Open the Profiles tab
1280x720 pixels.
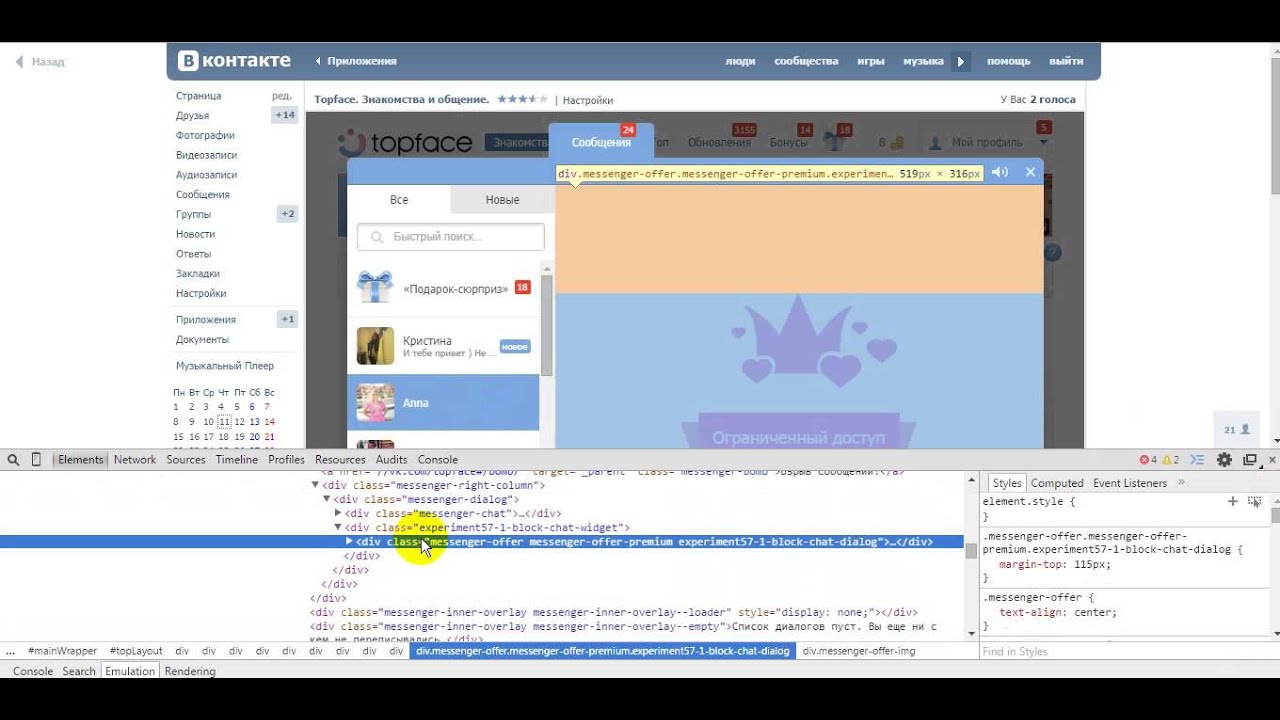286,460
